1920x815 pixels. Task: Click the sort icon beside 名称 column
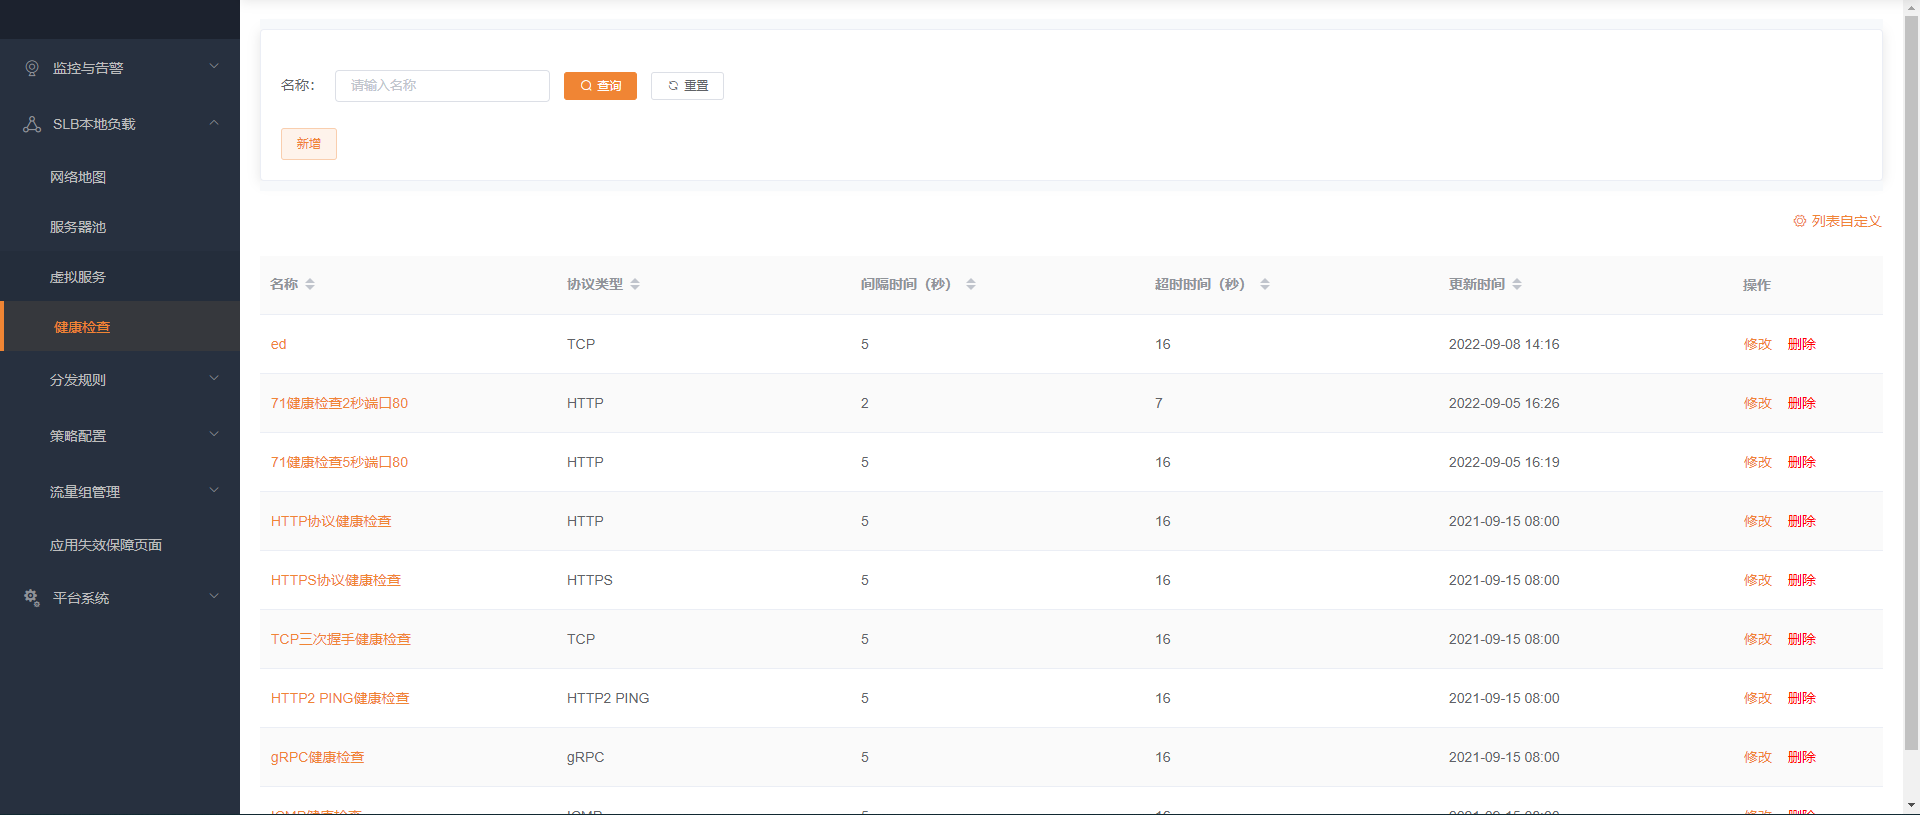(310, 285)
